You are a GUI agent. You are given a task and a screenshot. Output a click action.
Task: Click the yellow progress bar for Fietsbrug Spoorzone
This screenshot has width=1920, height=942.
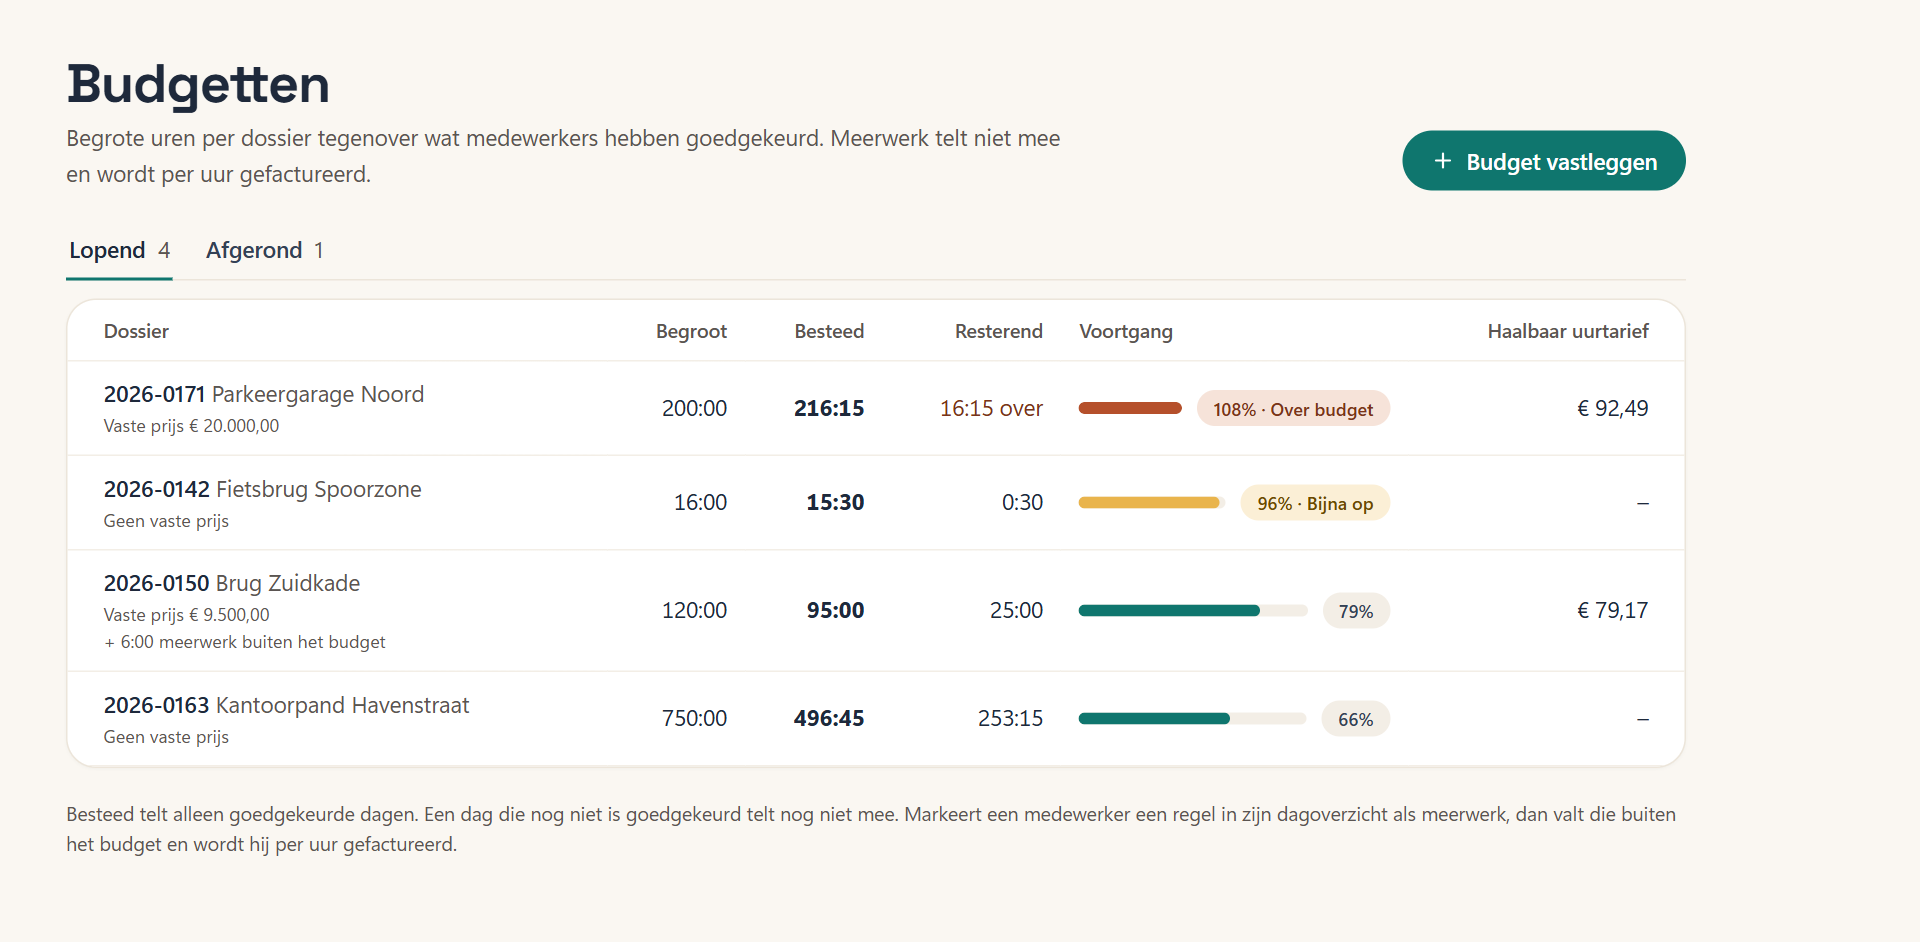[x=1151, y=502]
